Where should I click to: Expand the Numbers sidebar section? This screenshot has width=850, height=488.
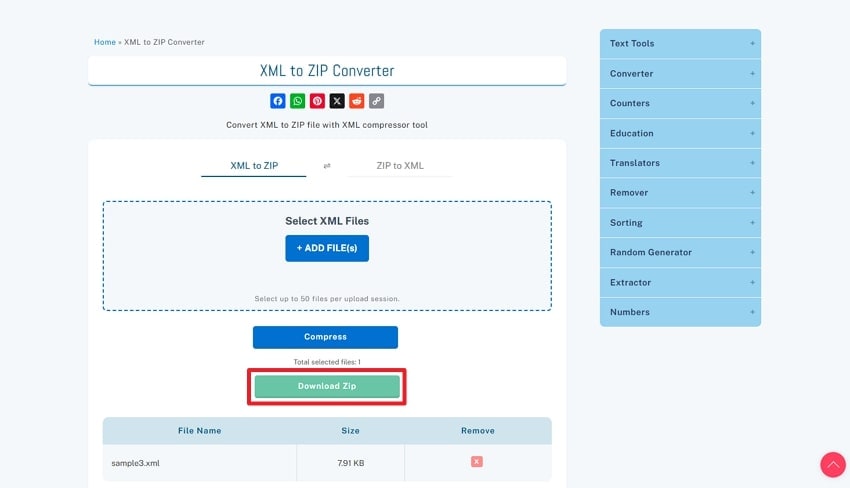(680, 312)
